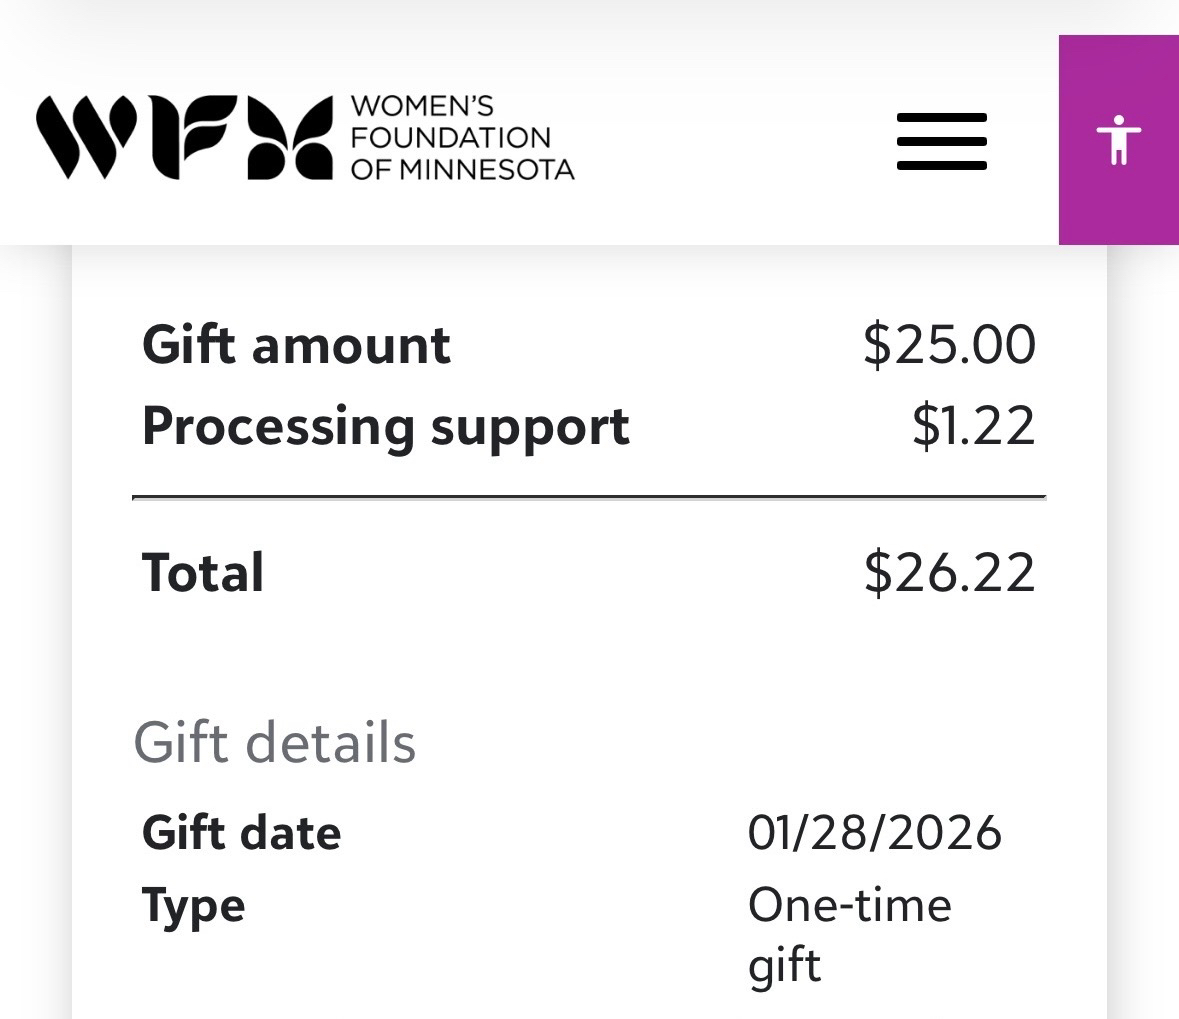Select the Gift date label
Screen dimensions: 1179x1019
[x=241, y=833]
